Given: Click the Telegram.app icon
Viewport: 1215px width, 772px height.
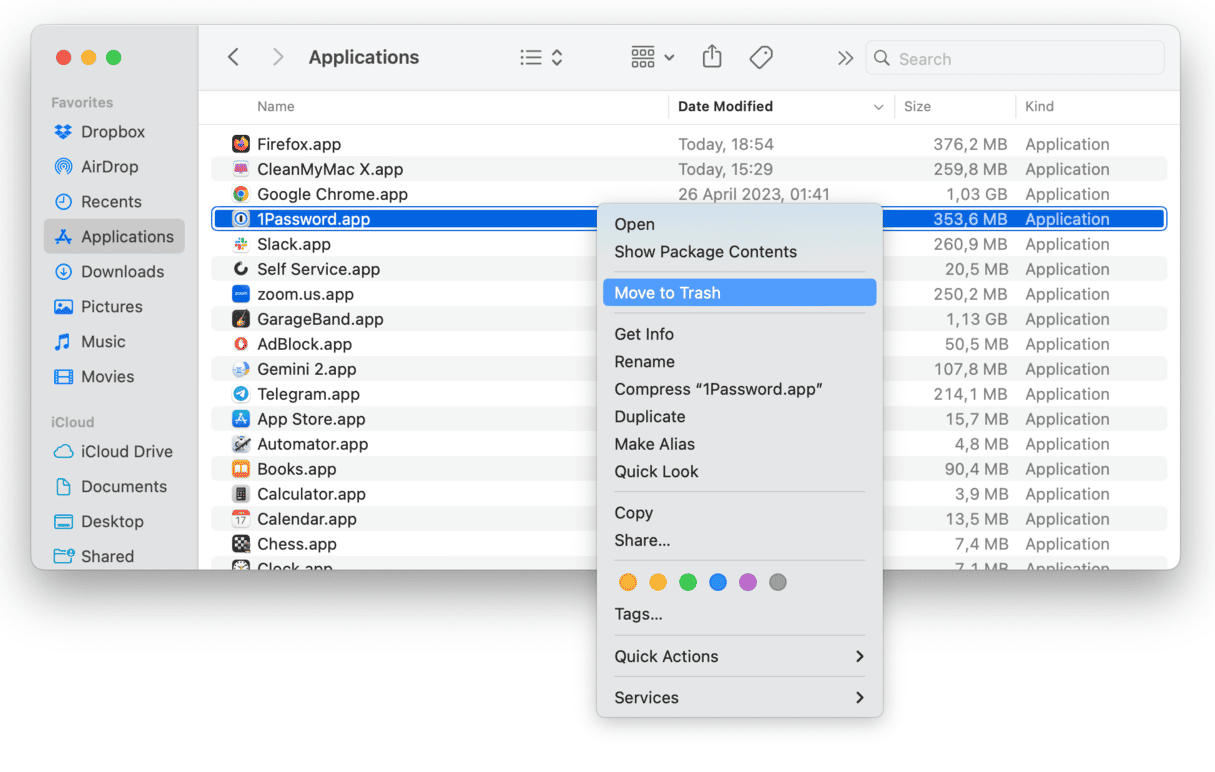Looking at the screenshot, I should (x=241, y=395).
